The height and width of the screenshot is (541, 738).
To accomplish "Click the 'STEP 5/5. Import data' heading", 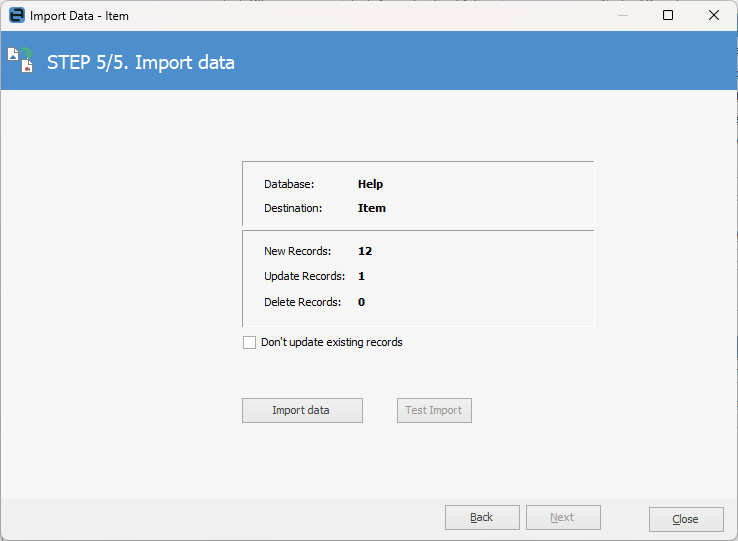I will click(x=141, y=63).
